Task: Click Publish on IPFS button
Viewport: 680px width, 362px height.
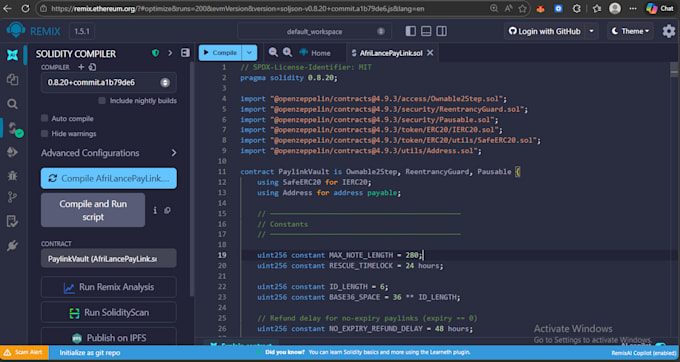Action: [108, 337]
